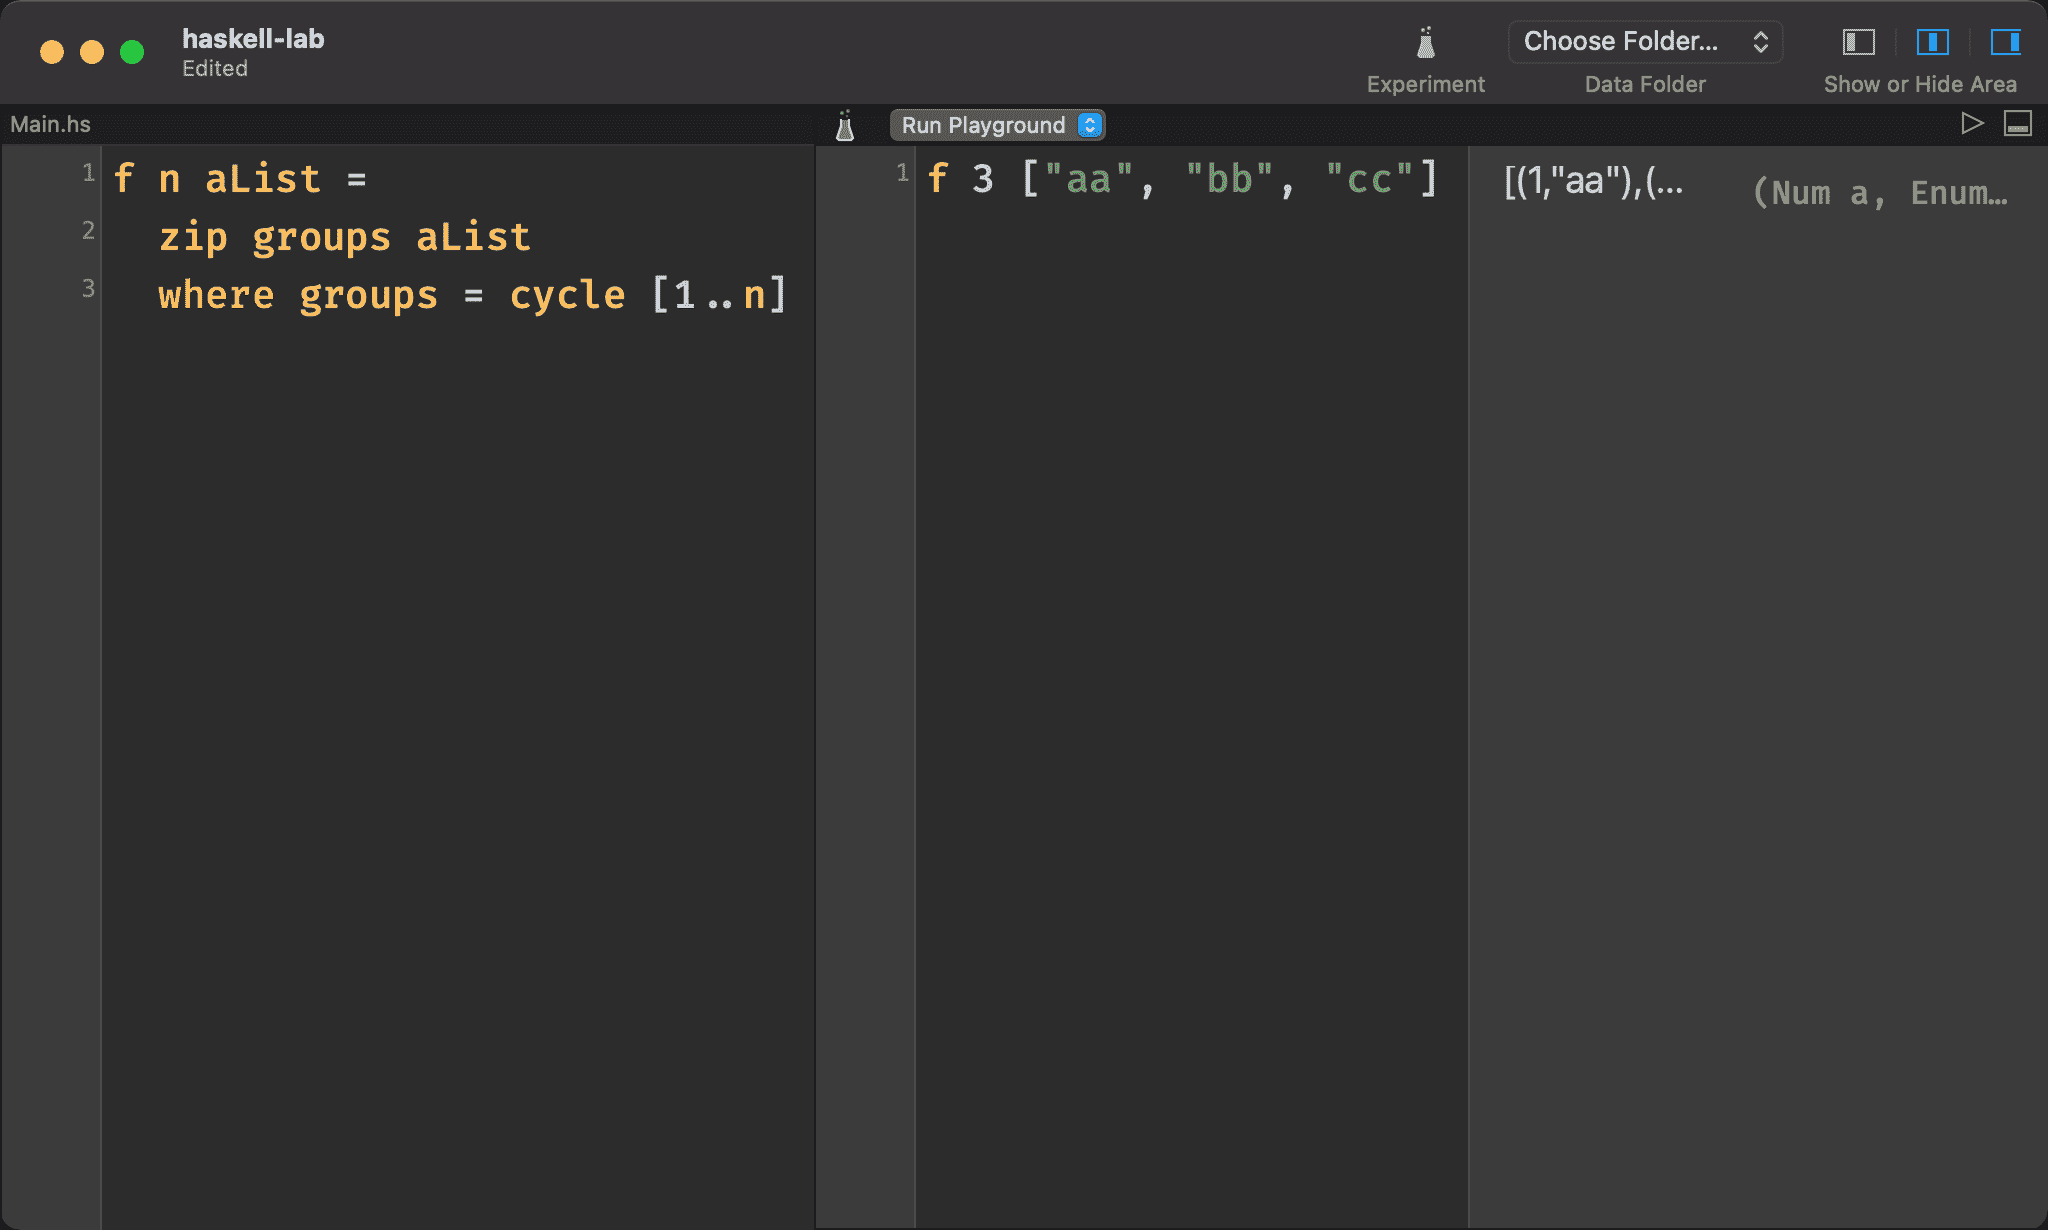Click the type annotation (Num a, Enum...
Image resolution: width=2048 pixels, height=1230 pixels.
coord(1880,192)
